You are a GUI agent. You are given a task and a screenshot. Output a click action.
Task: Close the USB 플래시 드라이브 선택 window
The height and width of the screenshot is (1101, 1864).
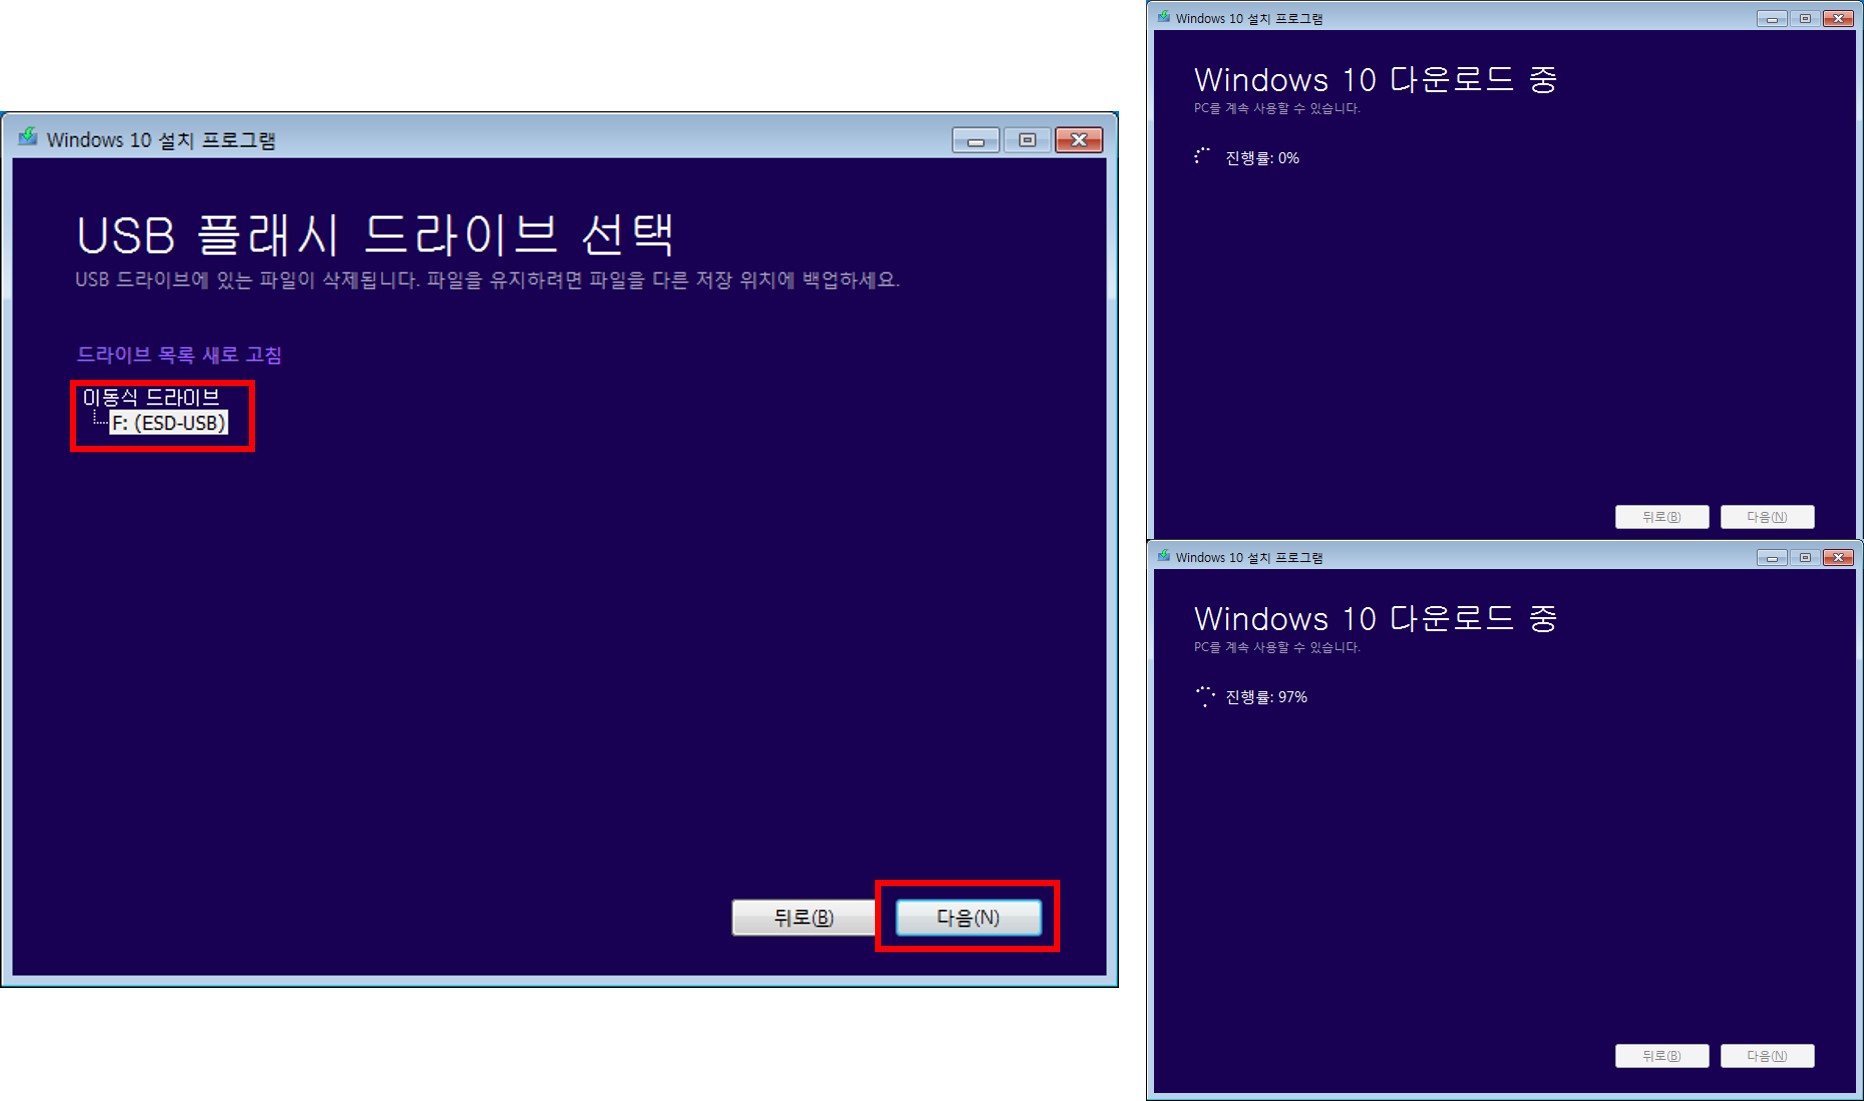1079,140
